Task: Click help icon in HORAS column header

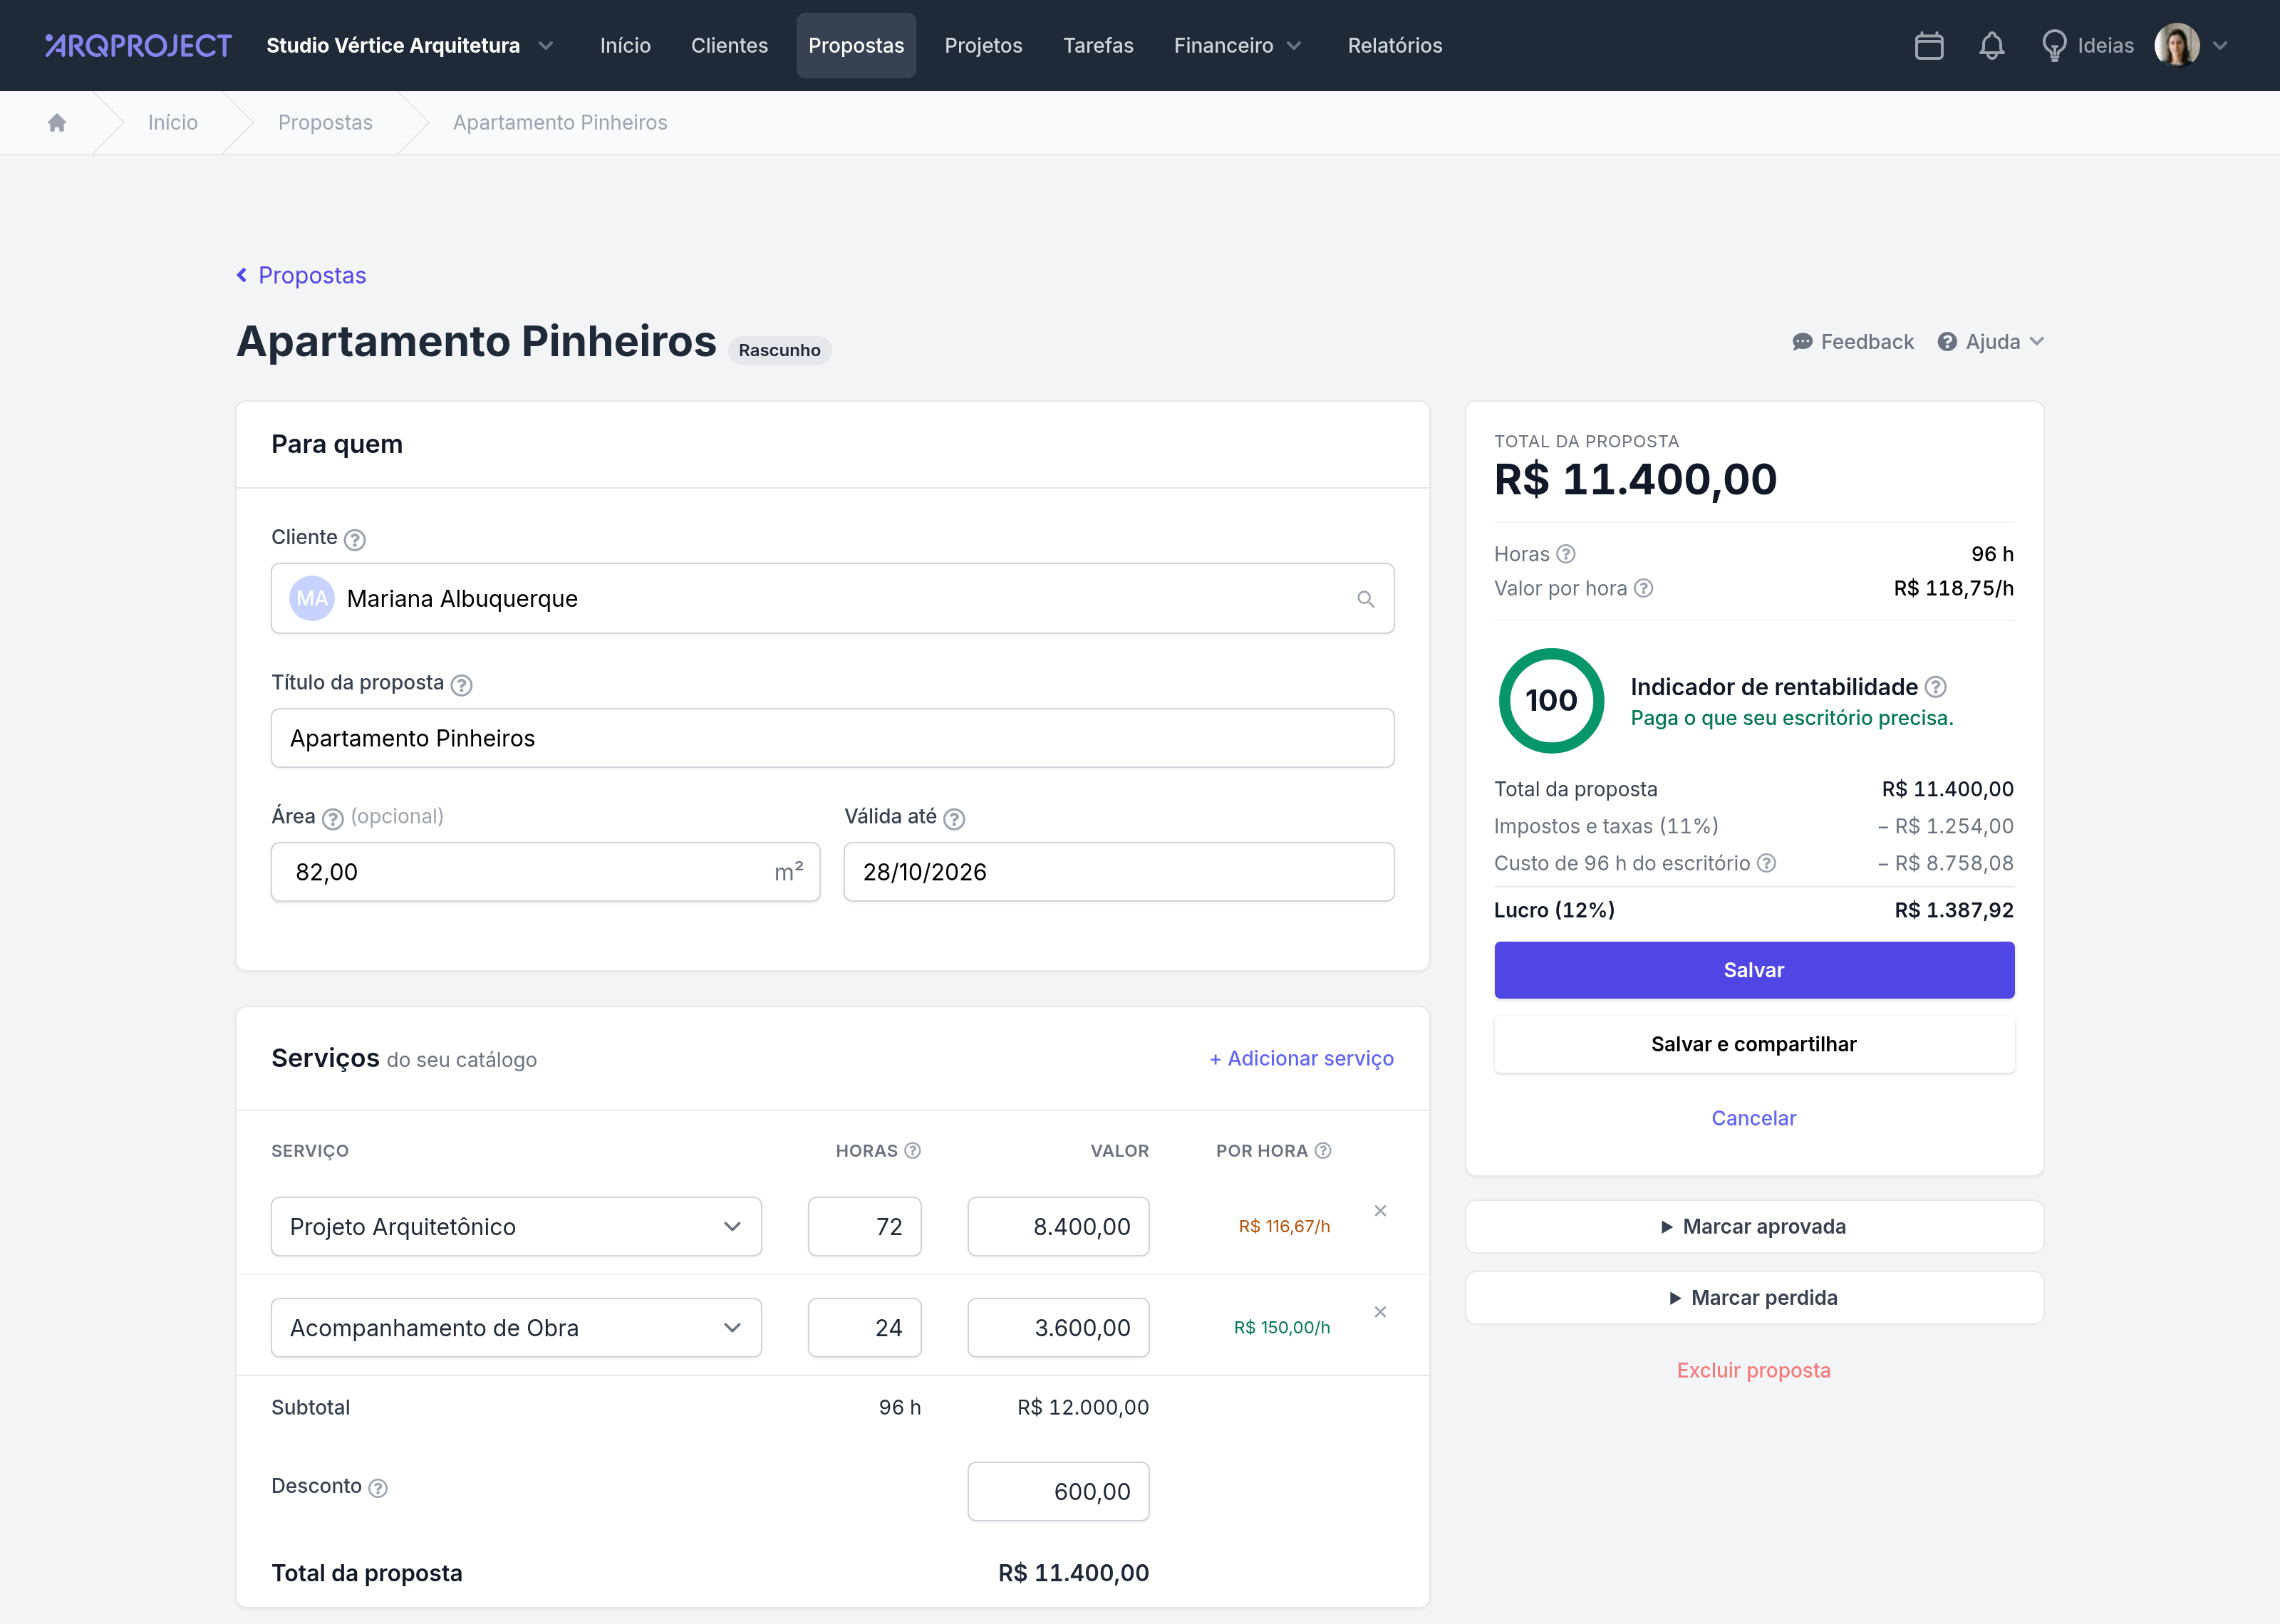Action: click(x=912, y=1151)
